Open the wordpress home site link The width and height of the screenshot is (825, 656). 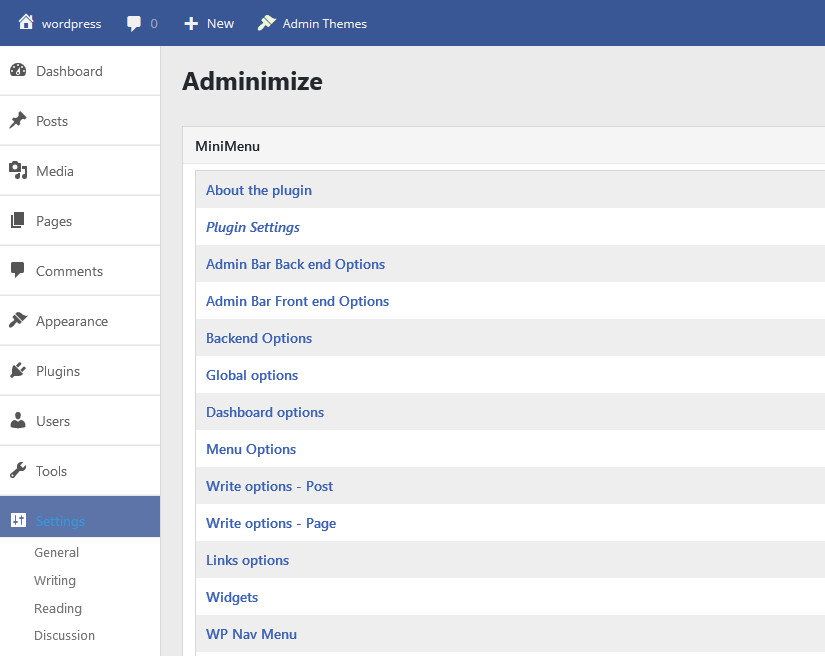[60, 23]
